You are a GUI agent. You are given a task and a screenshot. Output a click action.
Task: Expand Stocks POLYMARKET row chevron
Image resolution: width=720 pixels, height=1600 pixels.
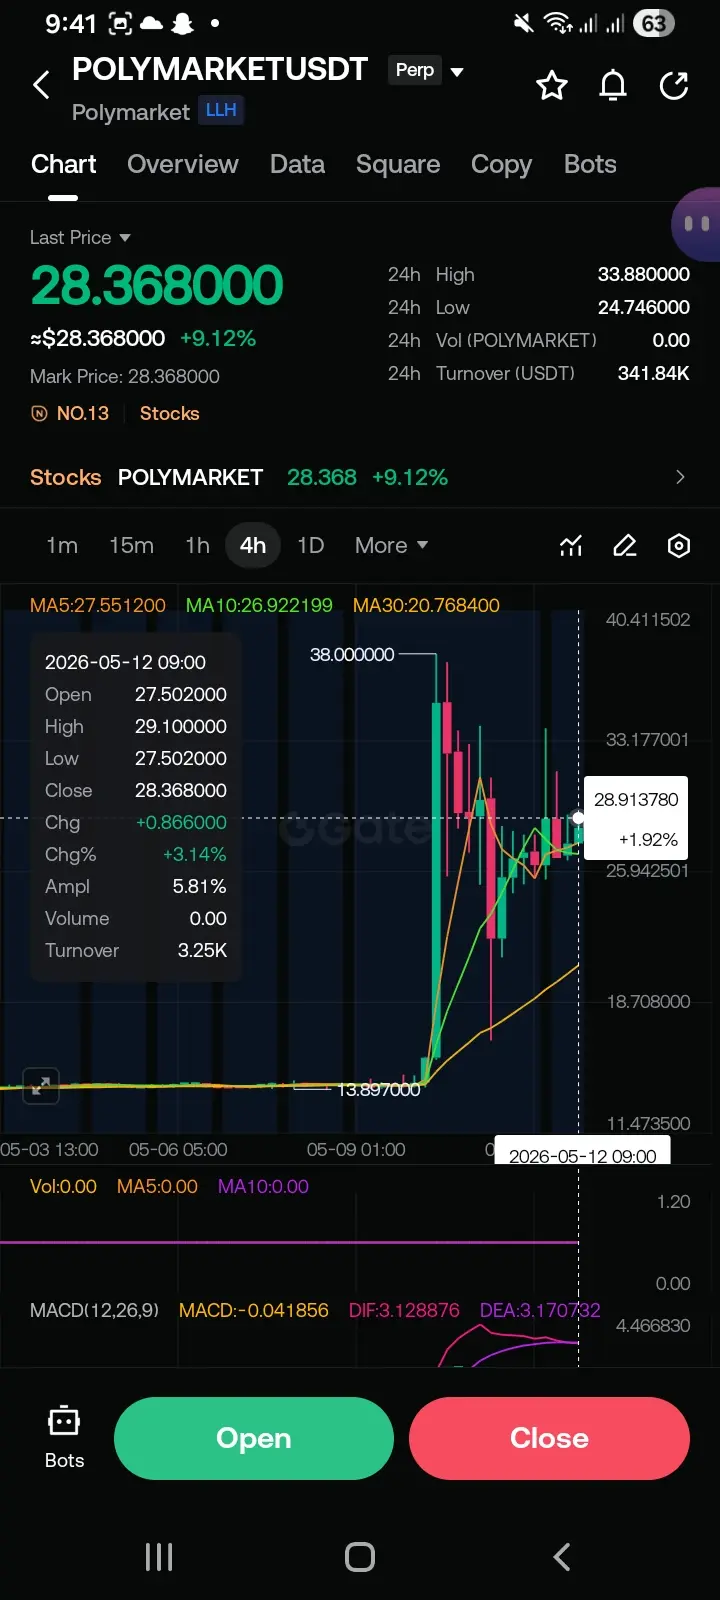click(680, 477)
